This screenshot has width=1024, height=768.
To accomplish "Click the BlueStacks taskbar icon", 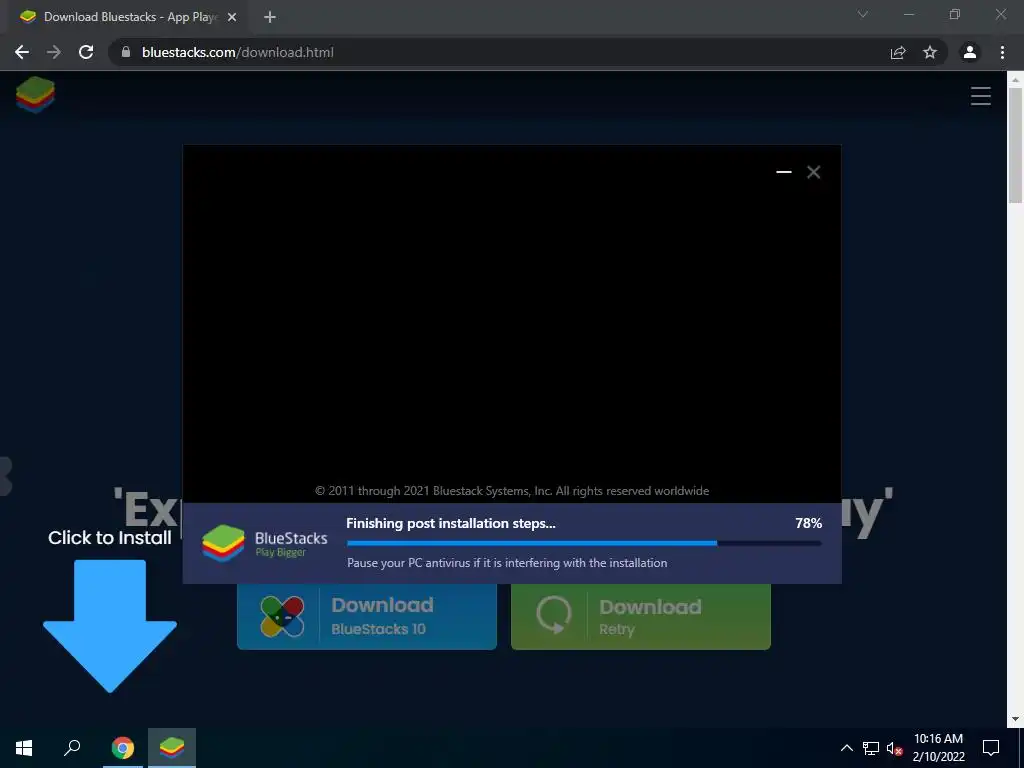I will coord(172,748).
